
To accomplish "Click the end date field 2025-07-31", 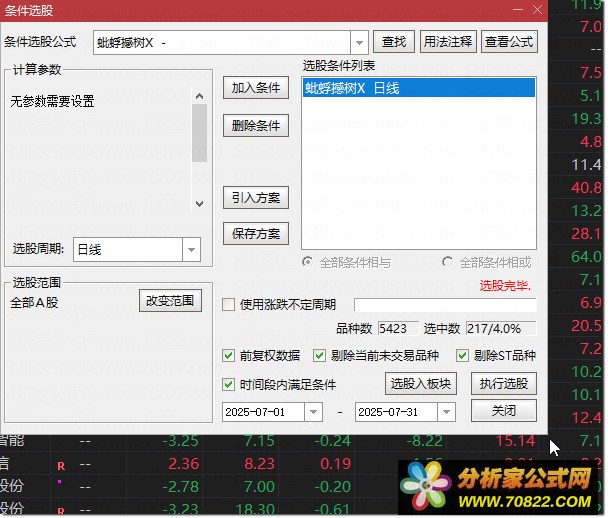I will pos(396,412).
